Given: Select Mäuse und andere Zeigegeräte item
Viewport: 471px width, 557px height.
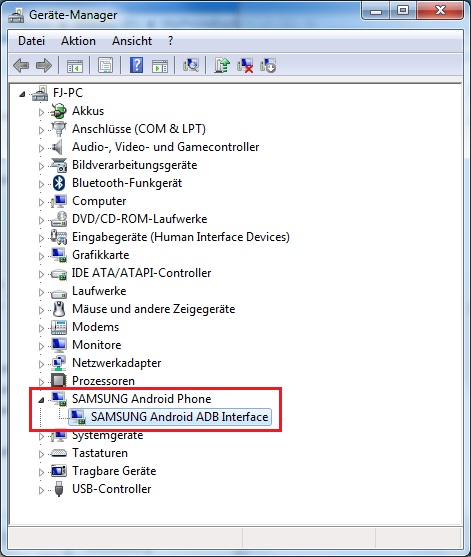Looking at the screenshot, I should (x=153, y=309).
